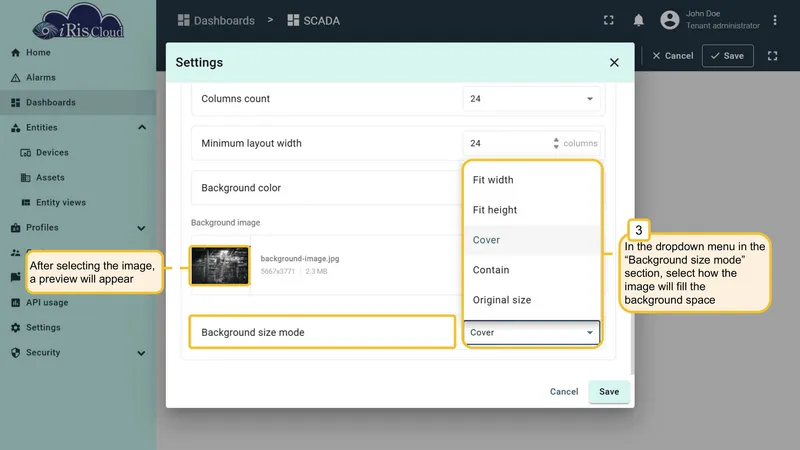800x450 pixels.
Task: Click the Settings gear icon in sidebar
Action: pyautogui.click(x=15, y=328)
